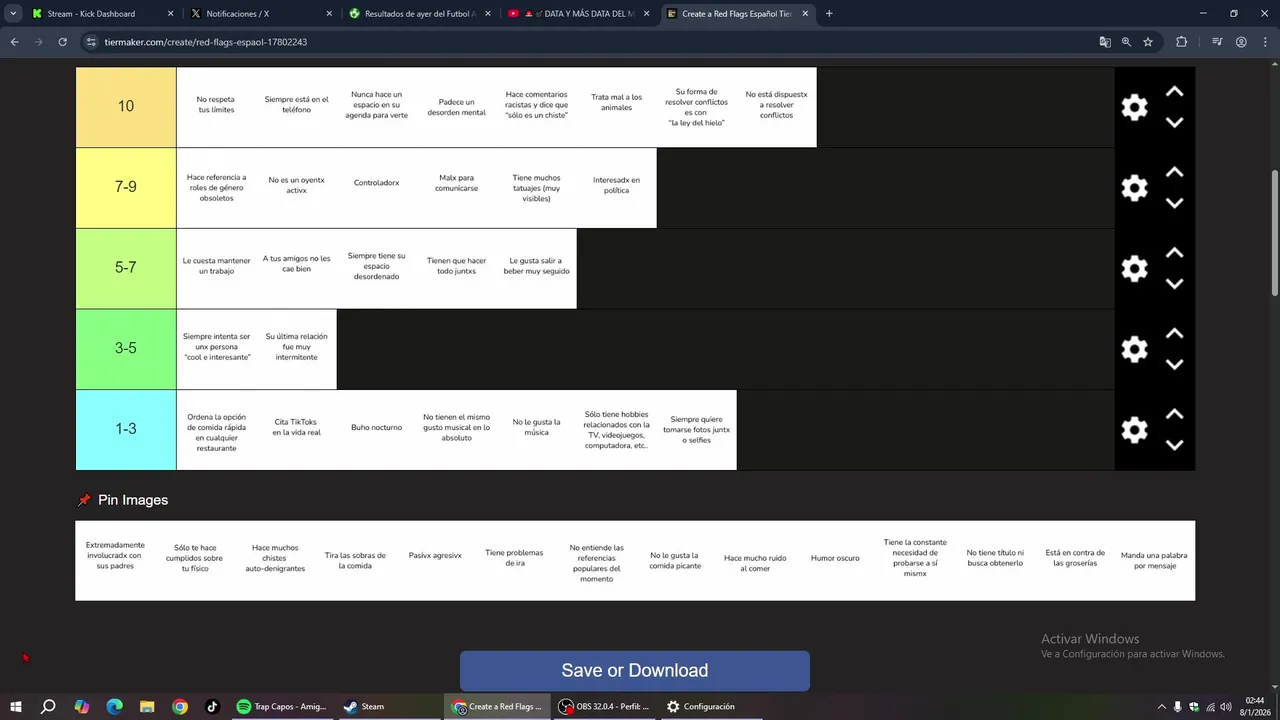Click the tiermaker.com address bar
This screenshot has width=1280, height=720.
click(590, 42)
